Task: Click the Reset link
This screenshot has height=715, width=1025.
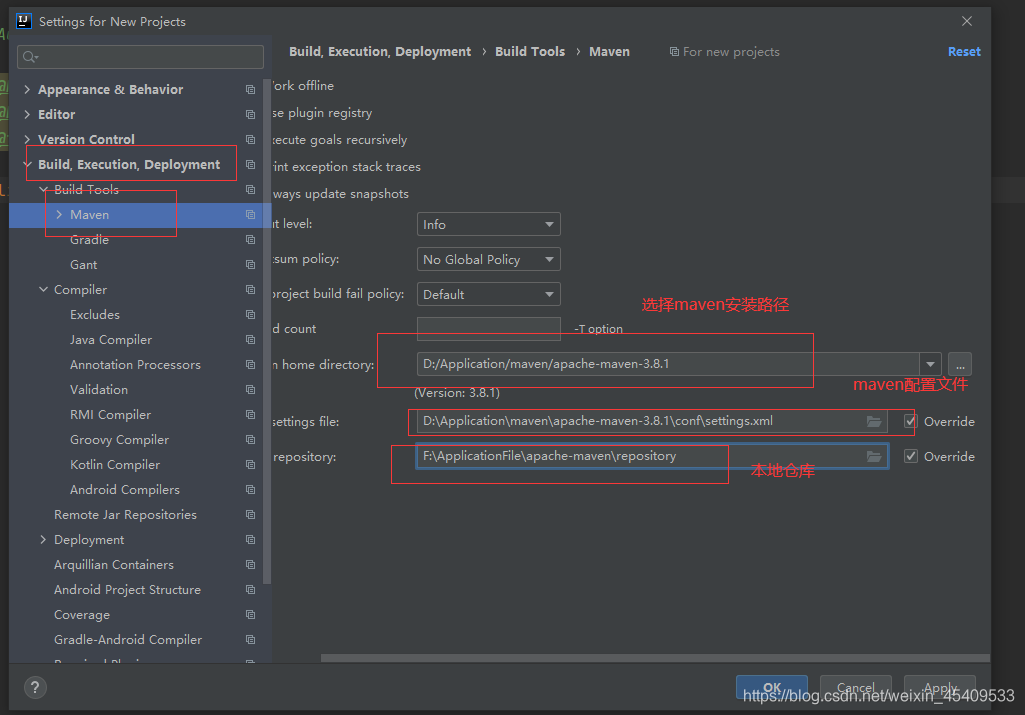Action: tap(964, 52)
